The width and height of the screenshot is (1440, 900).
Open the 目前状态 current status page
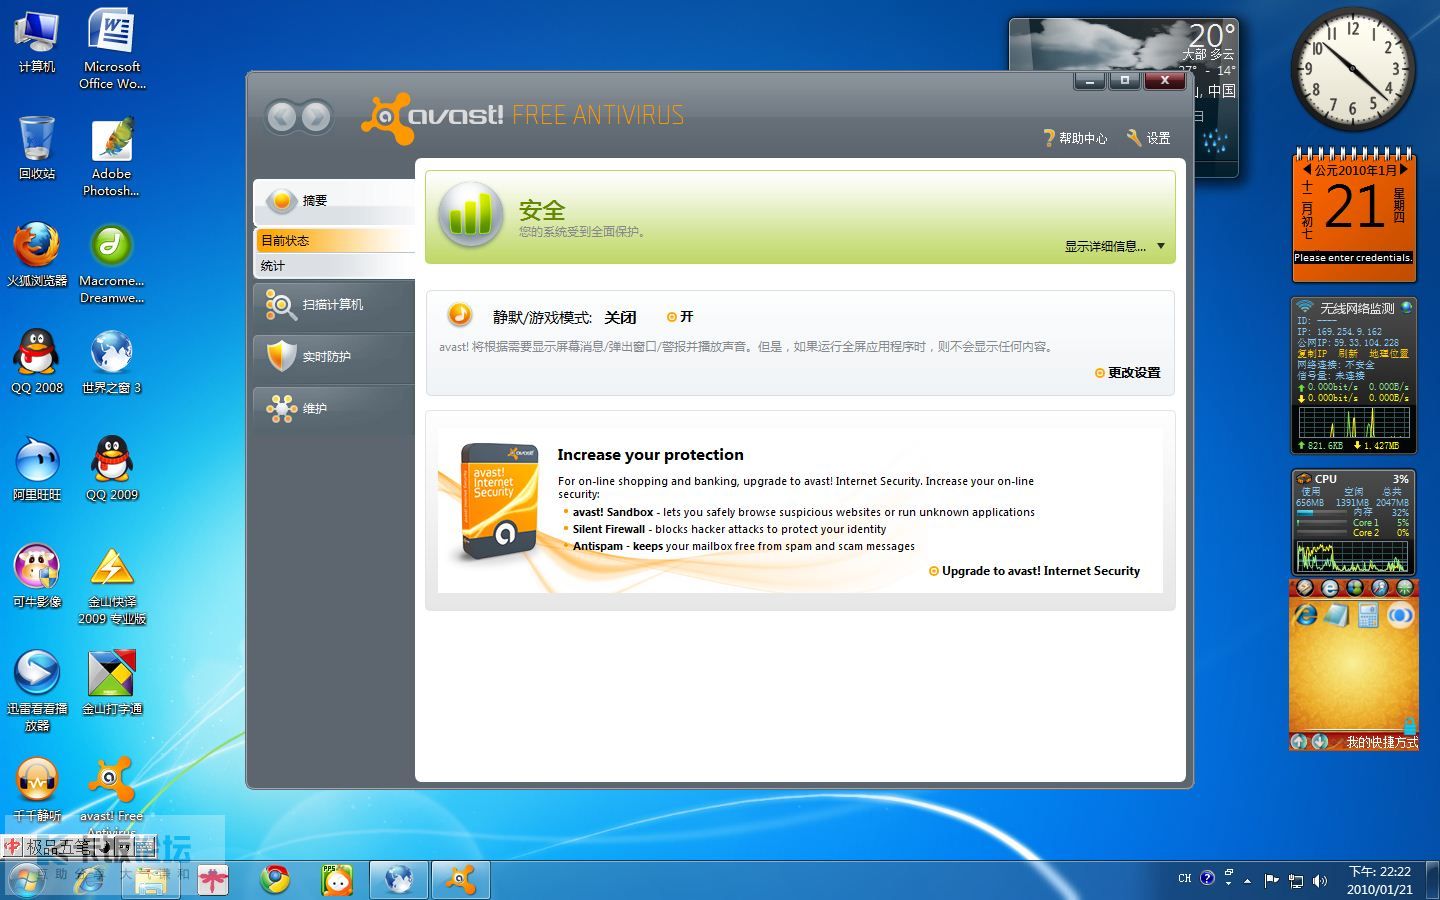(x=334, y=240)
